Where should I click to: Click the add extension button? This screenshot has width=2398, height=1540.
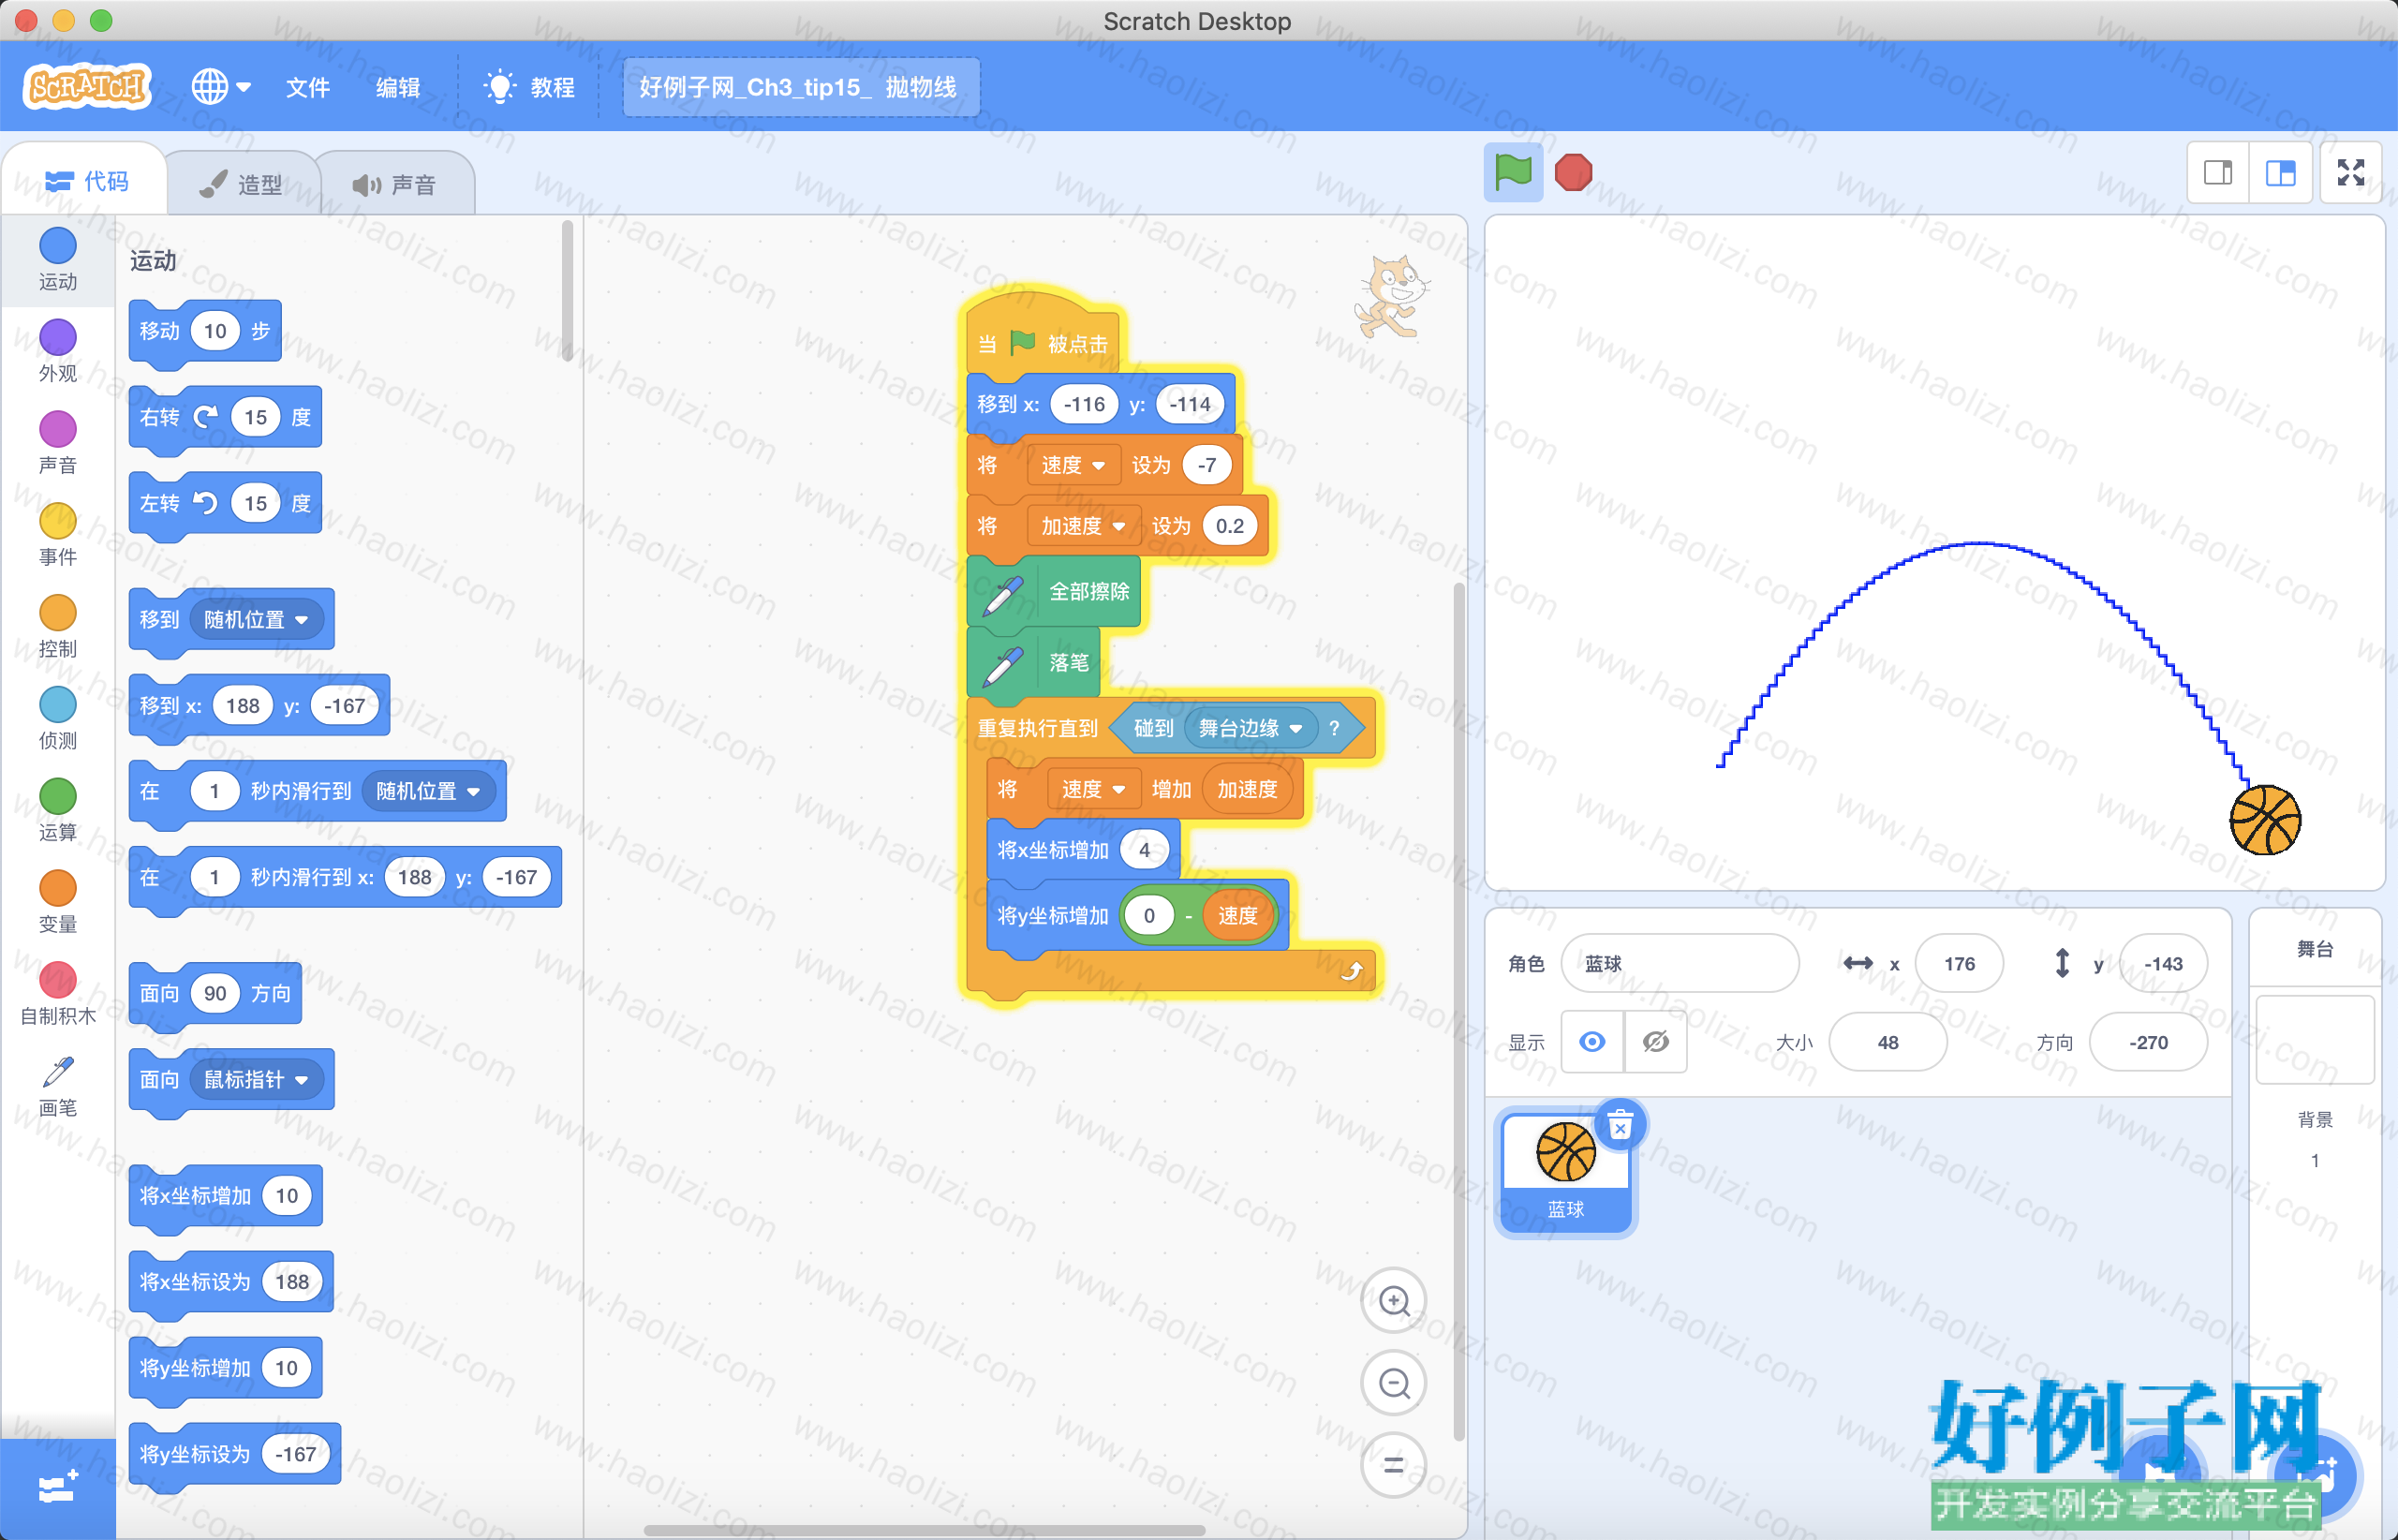(x=57, y=1489)
